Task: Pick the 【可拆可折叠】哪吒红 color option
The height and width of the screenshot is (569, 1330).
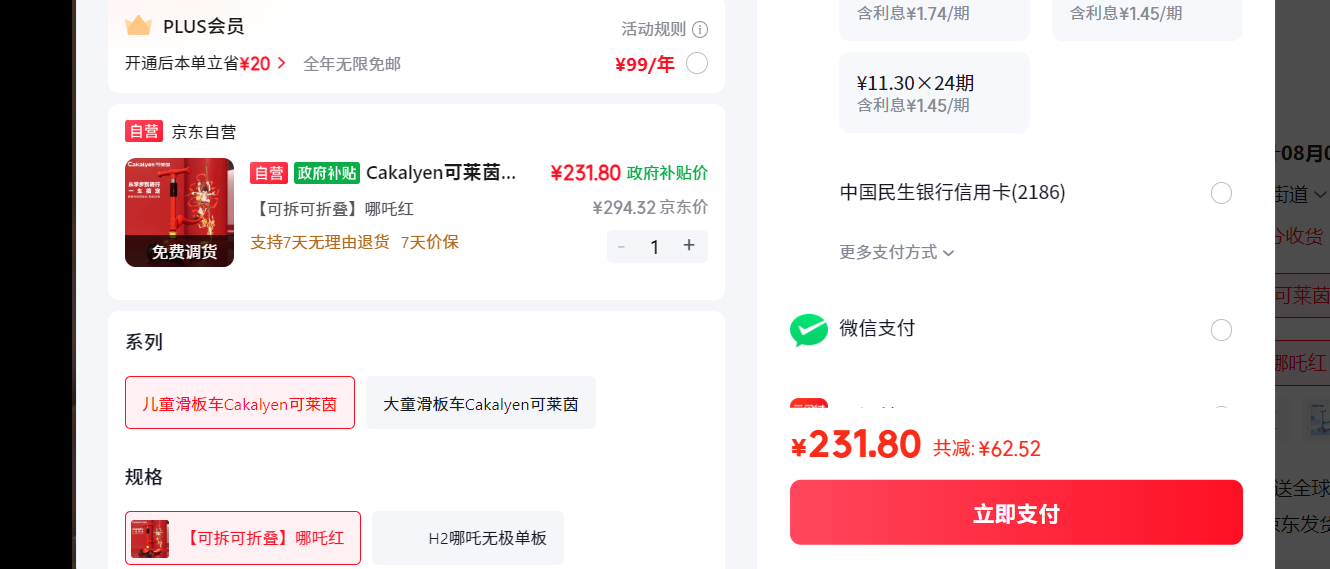Action: point(243,538)
